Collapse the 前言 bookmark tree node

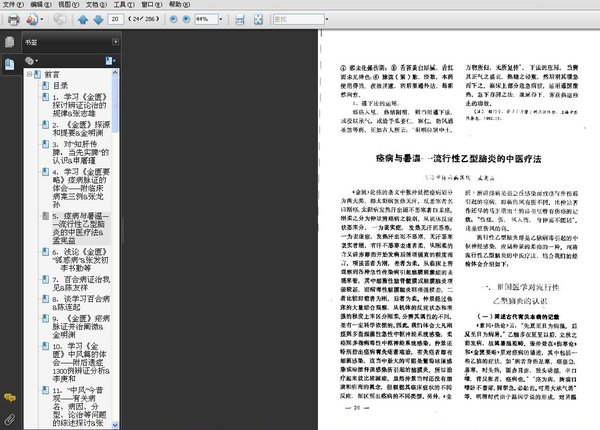pos(29,74)
